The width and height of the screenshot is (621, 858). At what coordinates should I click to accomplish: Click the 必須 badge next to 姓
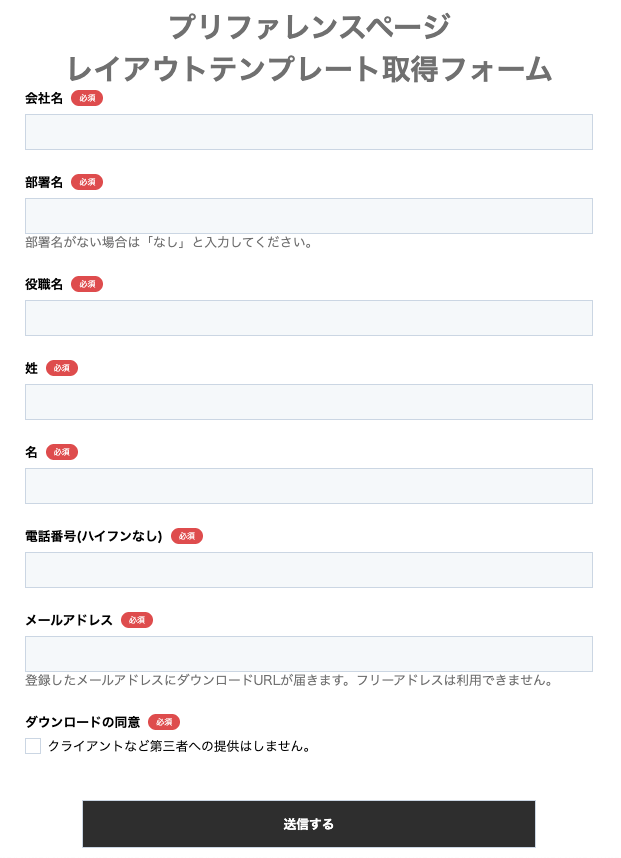tap(62, 368)
